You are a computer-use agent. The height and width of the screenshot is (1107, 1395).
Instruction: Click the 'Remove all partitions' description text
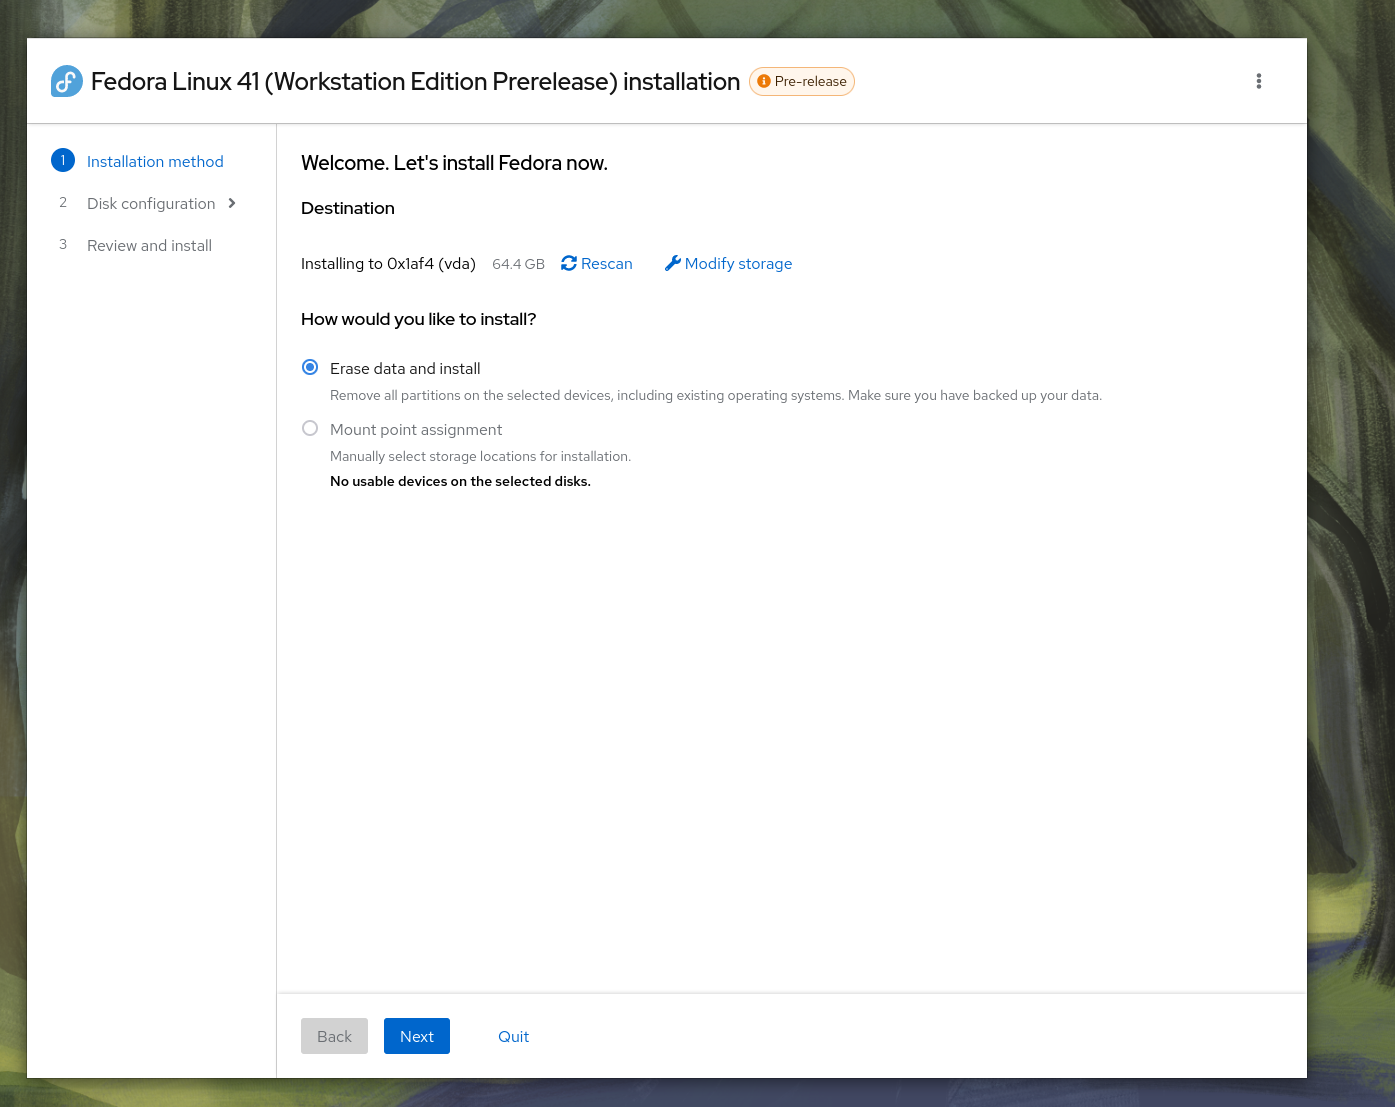click(716, 395)
